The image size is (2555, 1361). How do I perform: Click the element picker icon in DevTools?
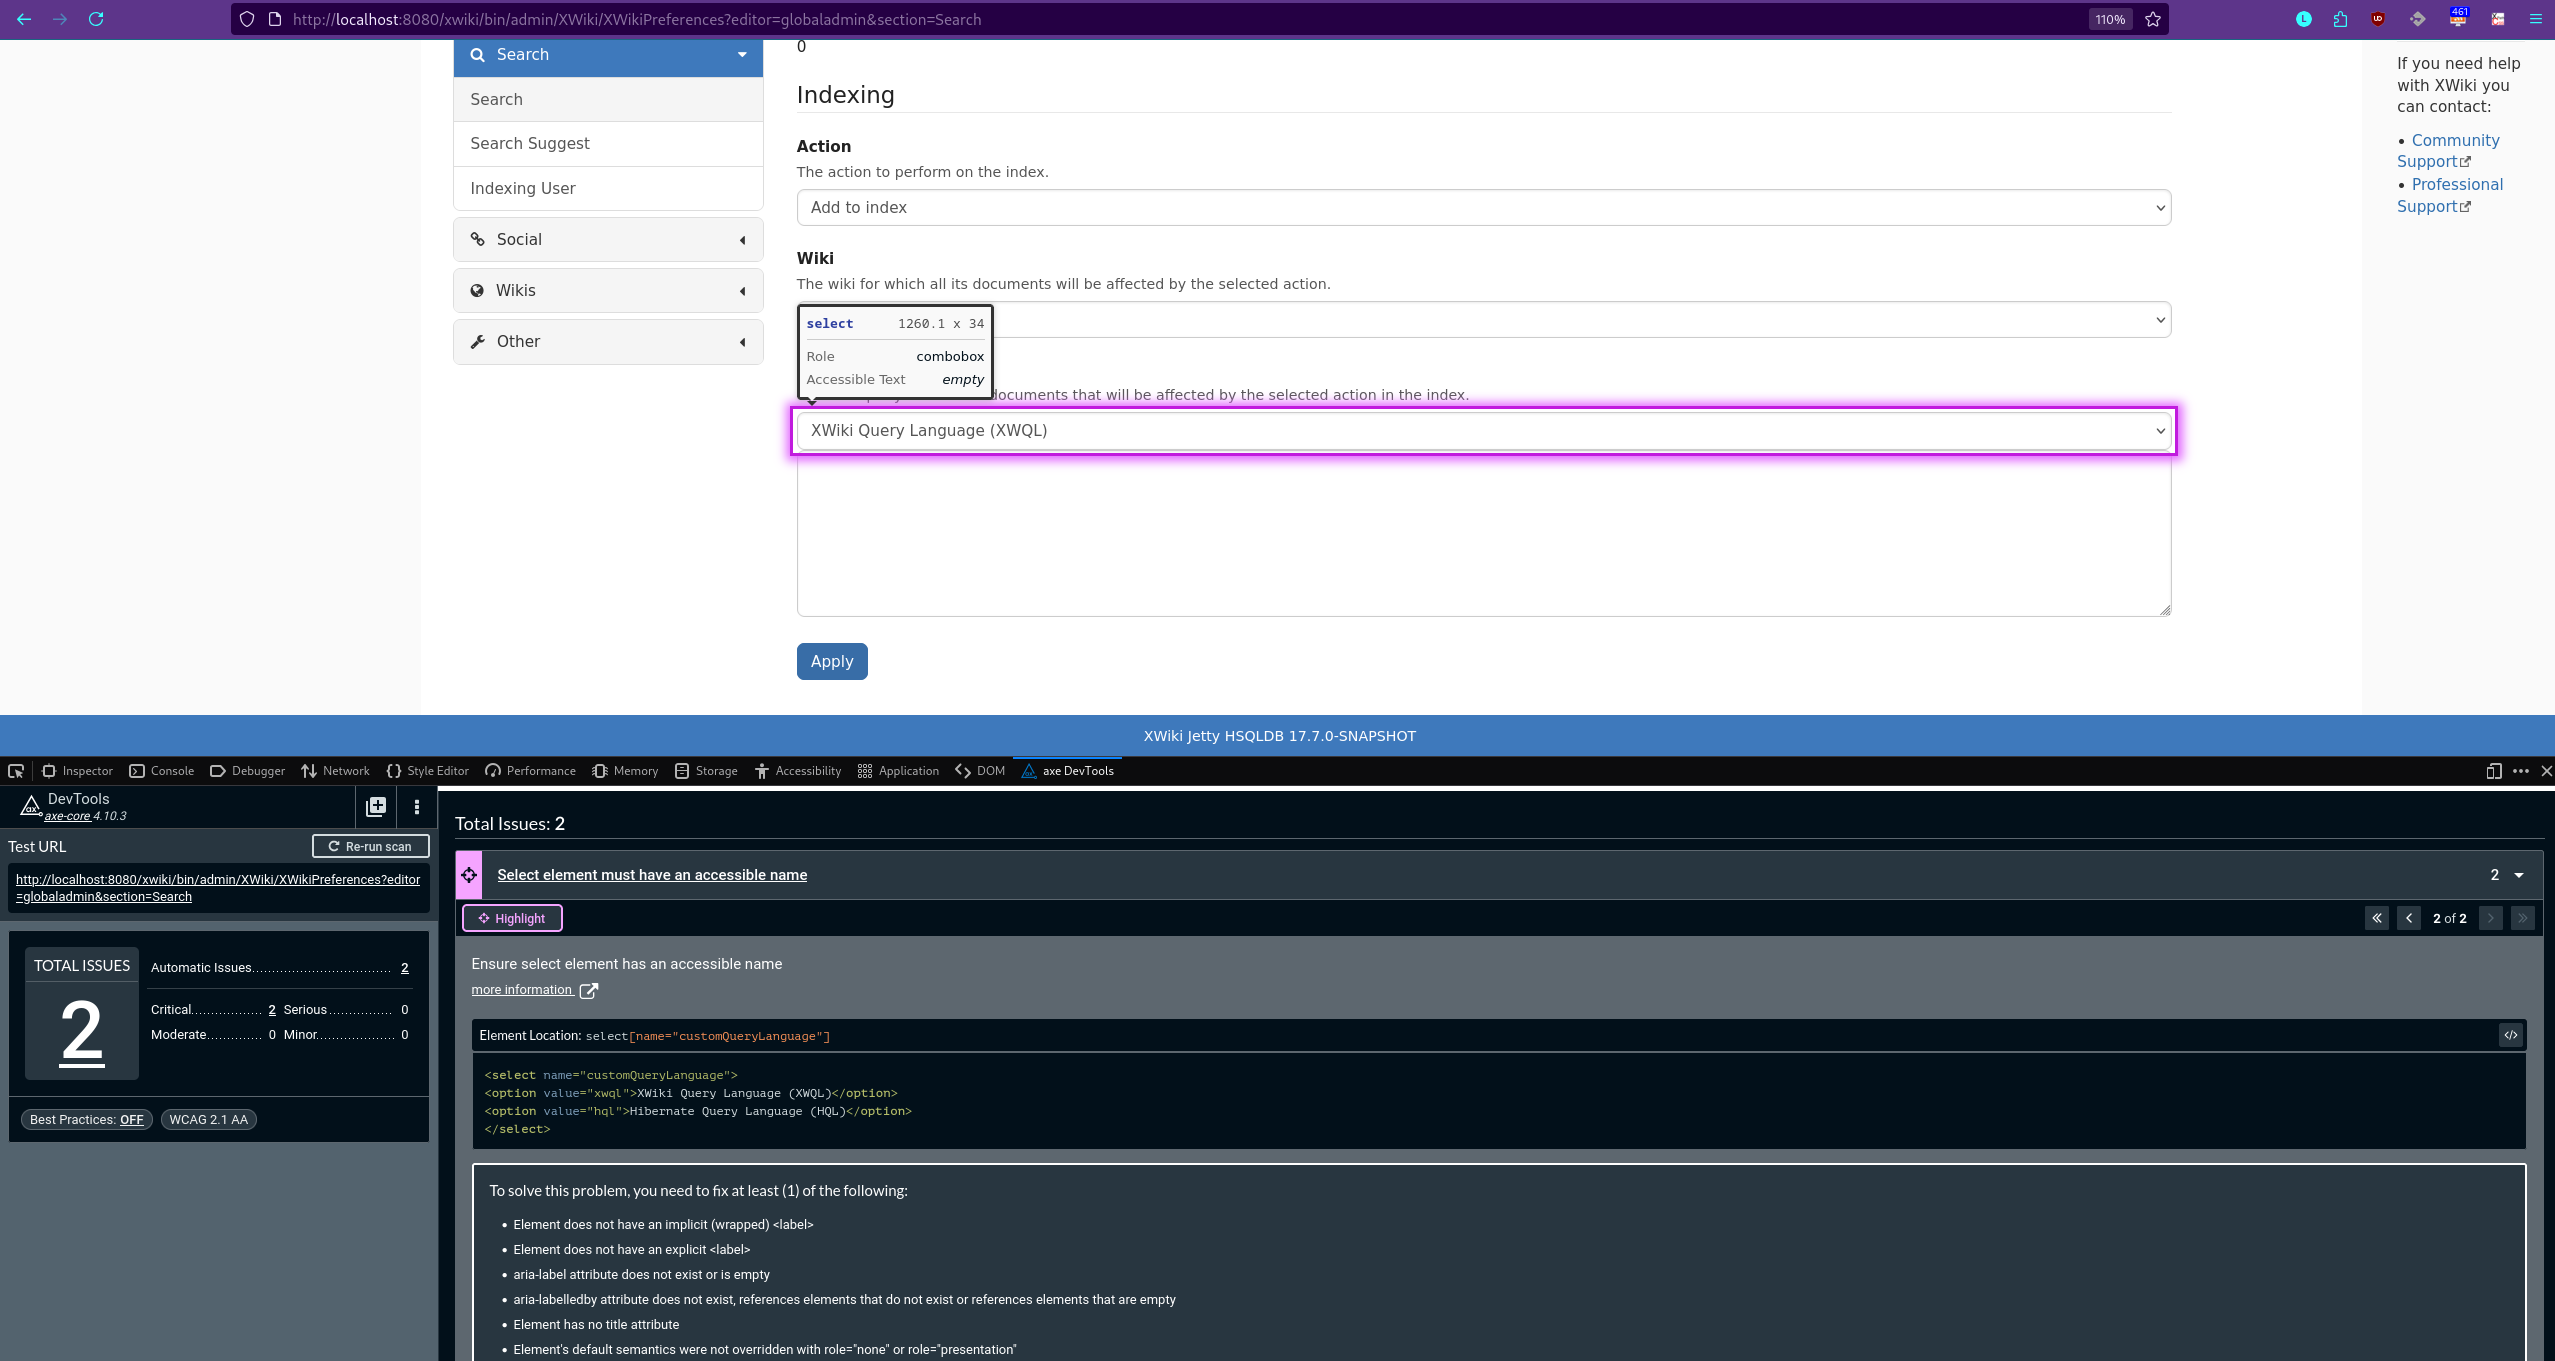(16, 771)
